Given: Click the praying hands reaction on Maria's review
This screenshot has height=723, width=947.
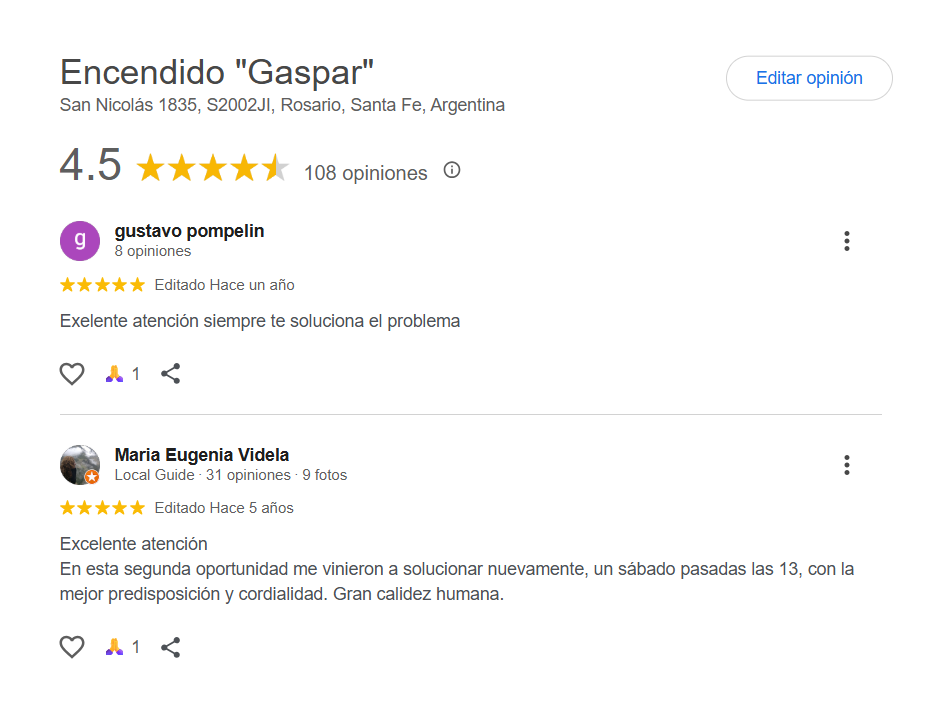Looking at the screenshot, I should 115,647.
